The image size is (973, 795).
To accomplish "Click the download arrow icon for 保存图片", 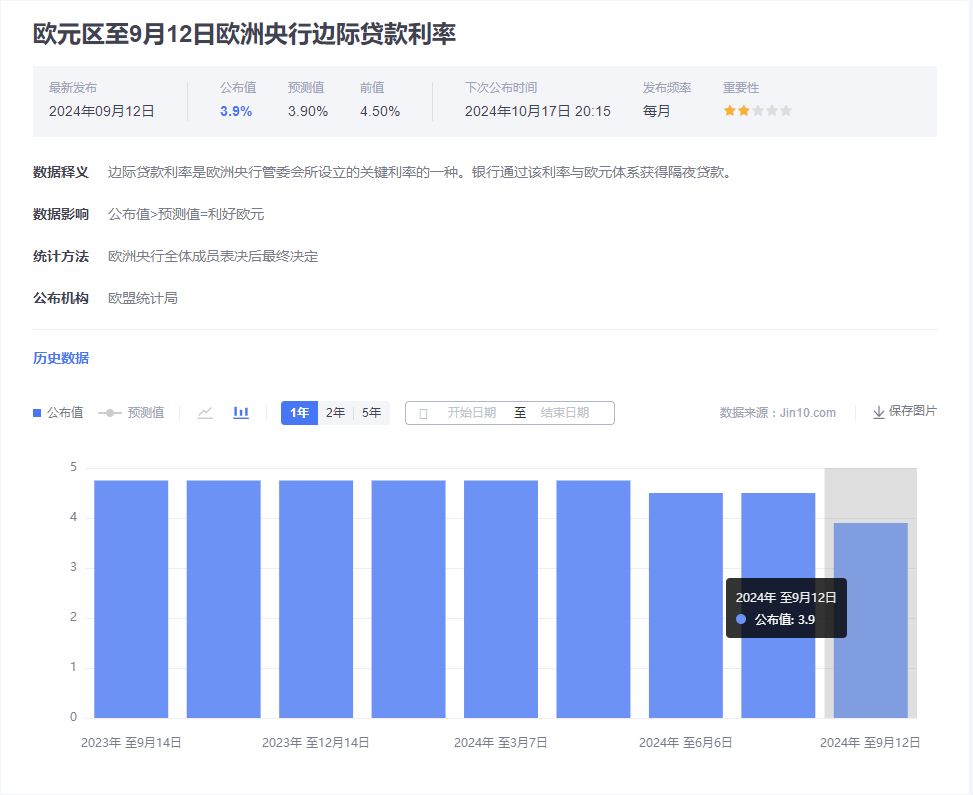I will coord(879,412).
